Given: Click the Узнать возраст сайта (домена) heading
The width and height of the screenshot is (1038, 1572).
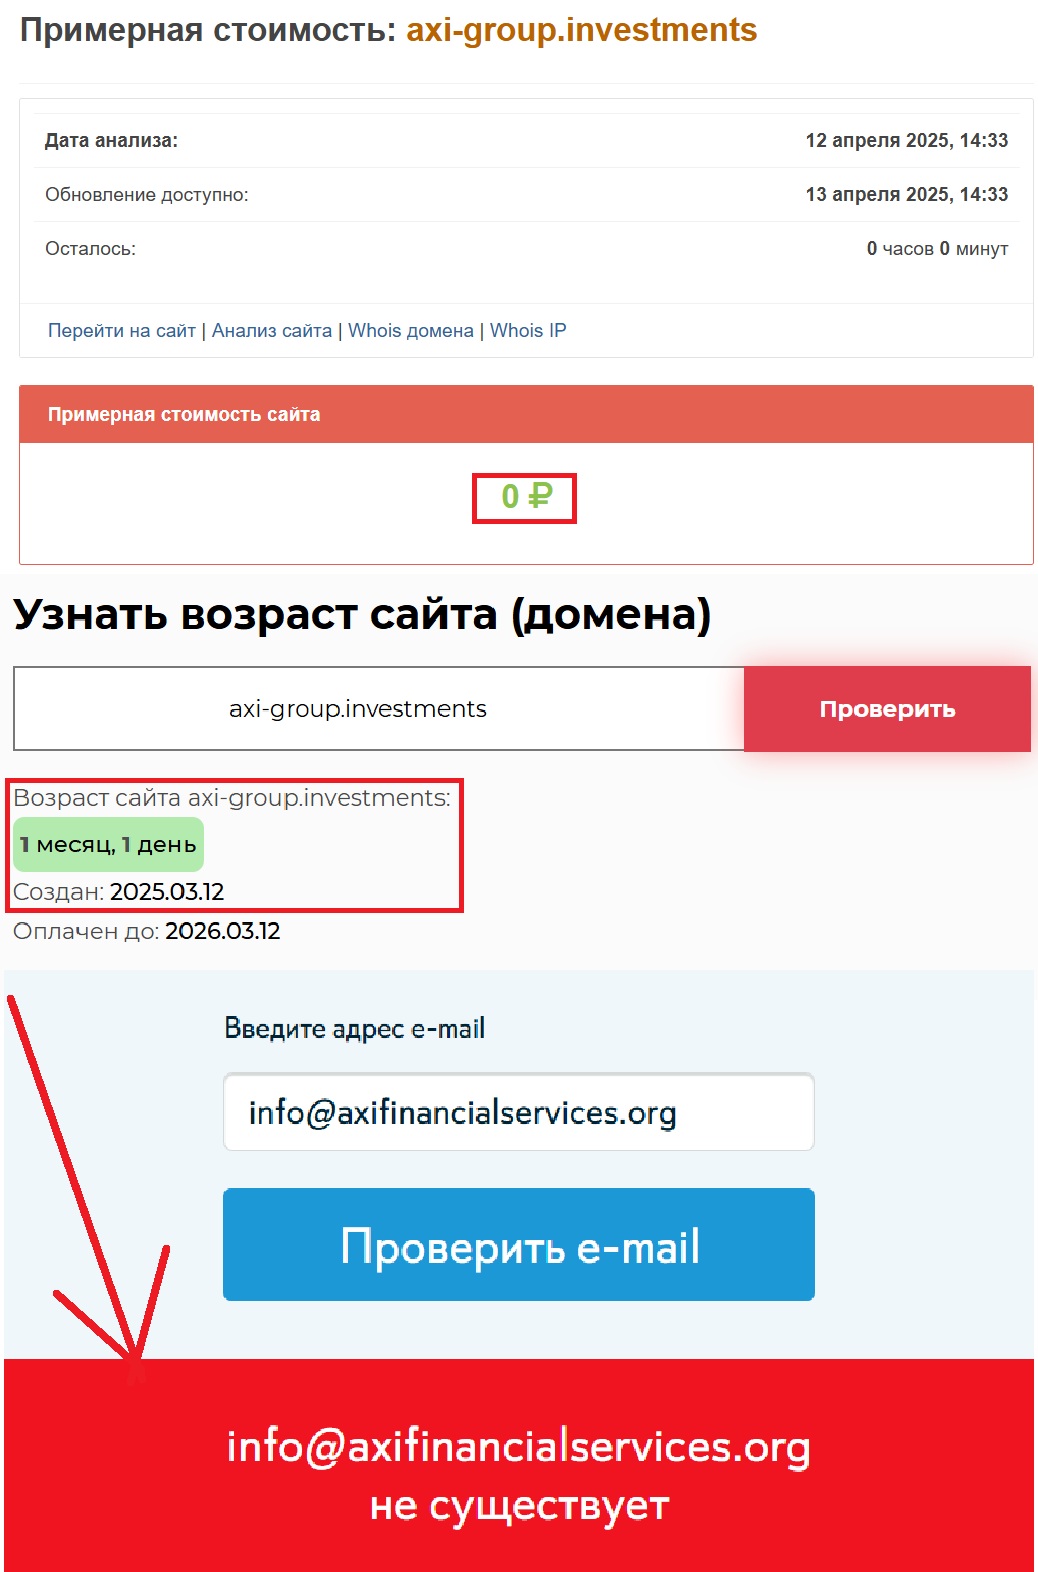Looking at the screenshot, I should (362, 615).
